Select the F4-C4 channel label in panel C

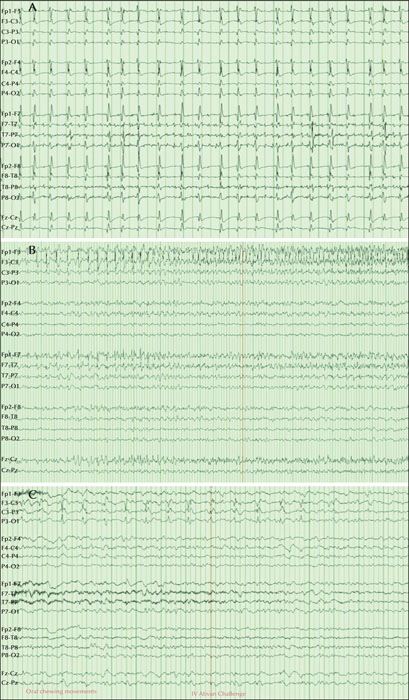click(x=11, y=547)
